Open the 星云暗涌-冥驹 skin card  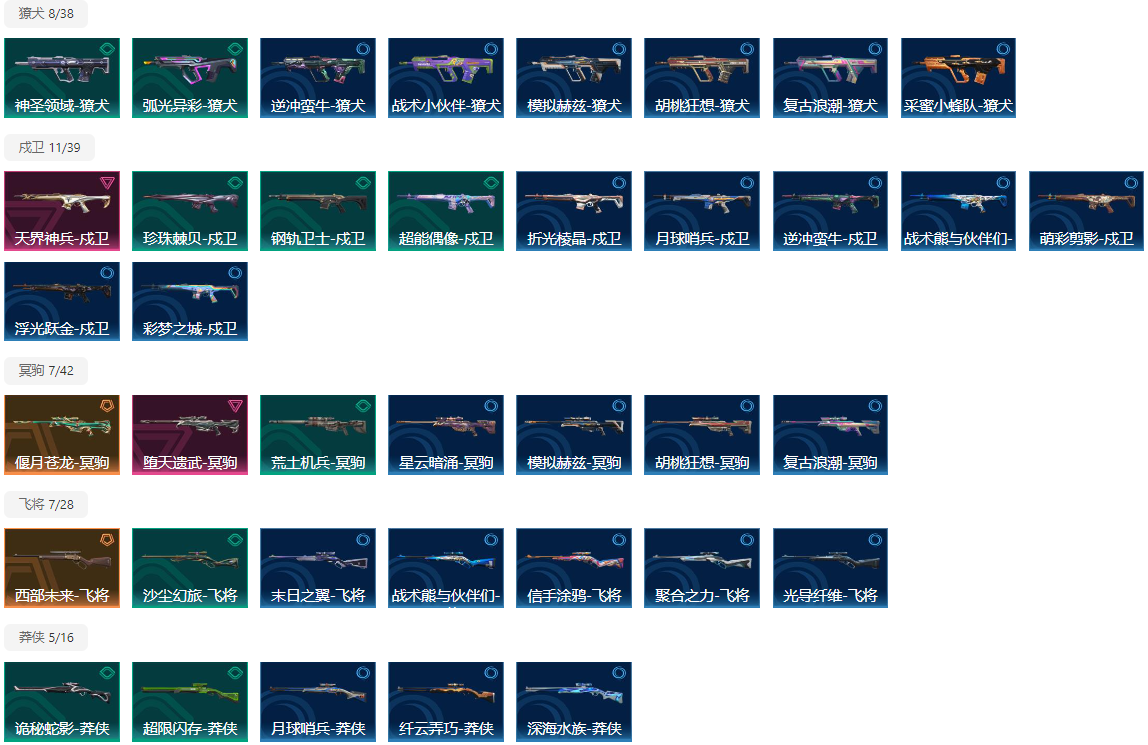tap(446, 434)
